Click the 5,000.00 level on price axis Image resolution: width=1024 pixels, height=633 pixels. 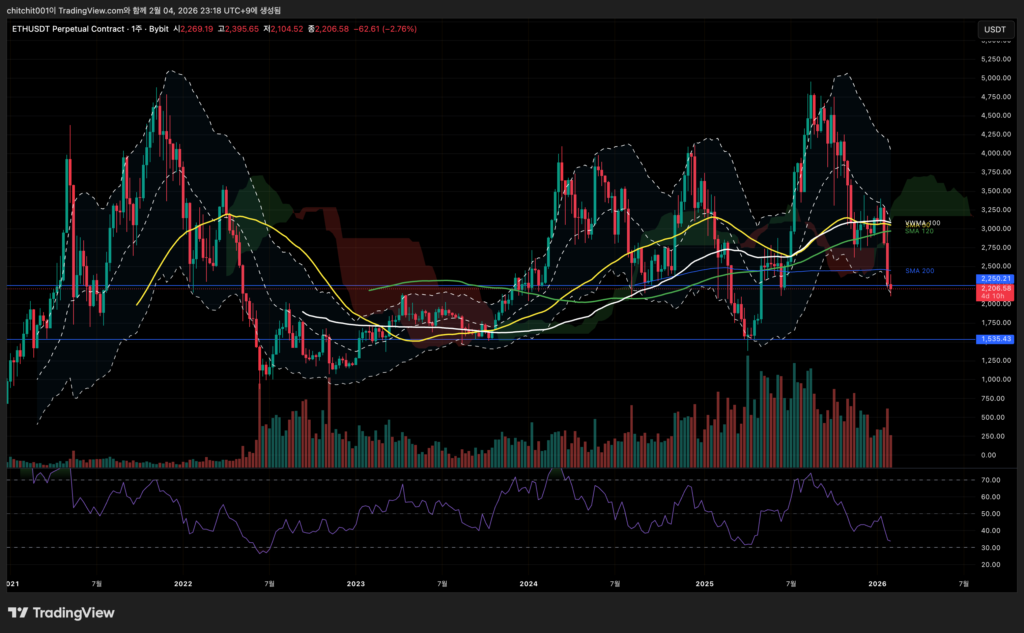(993, 78)
